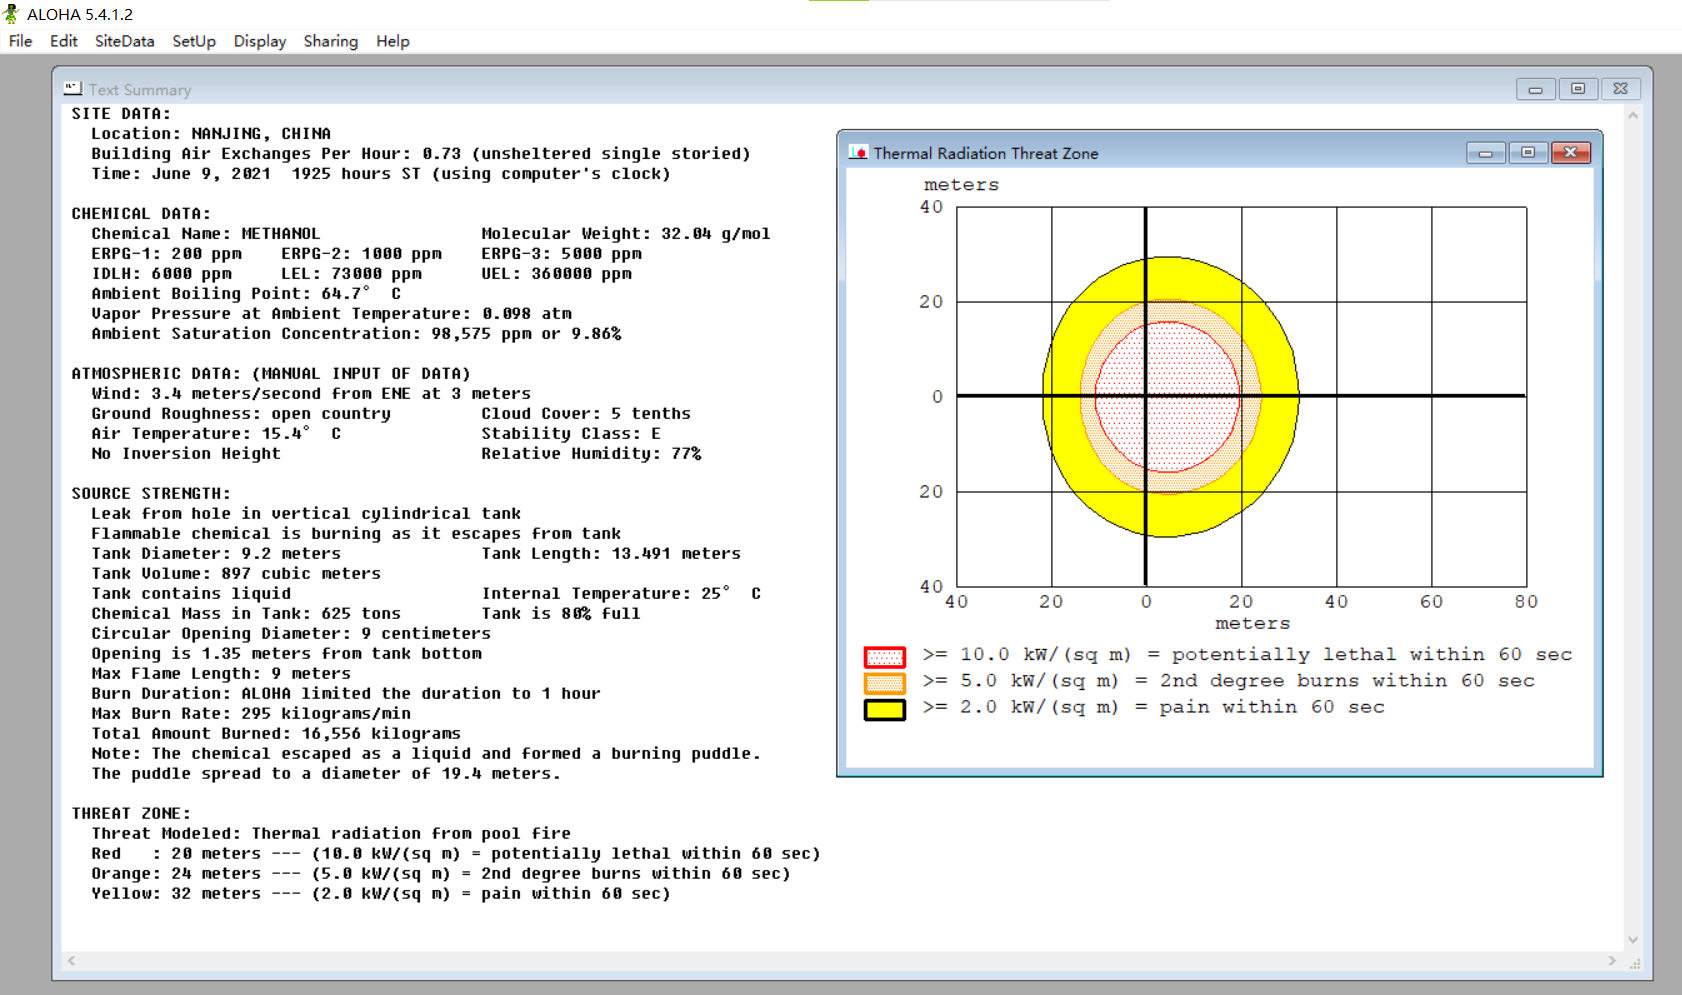Click "Cloud Cover: 5 tenths" text

586,414
